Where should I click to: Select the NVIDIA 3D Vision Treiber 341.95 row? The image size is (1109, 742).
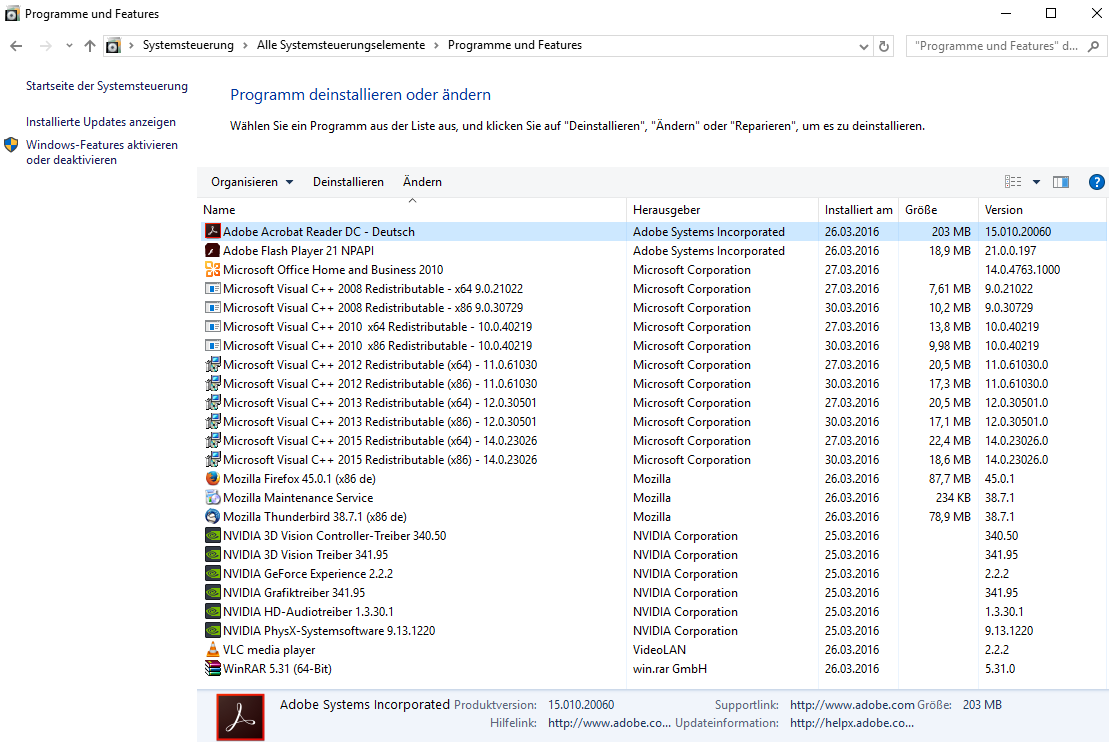pyautogui.click(x=654, y=555)
